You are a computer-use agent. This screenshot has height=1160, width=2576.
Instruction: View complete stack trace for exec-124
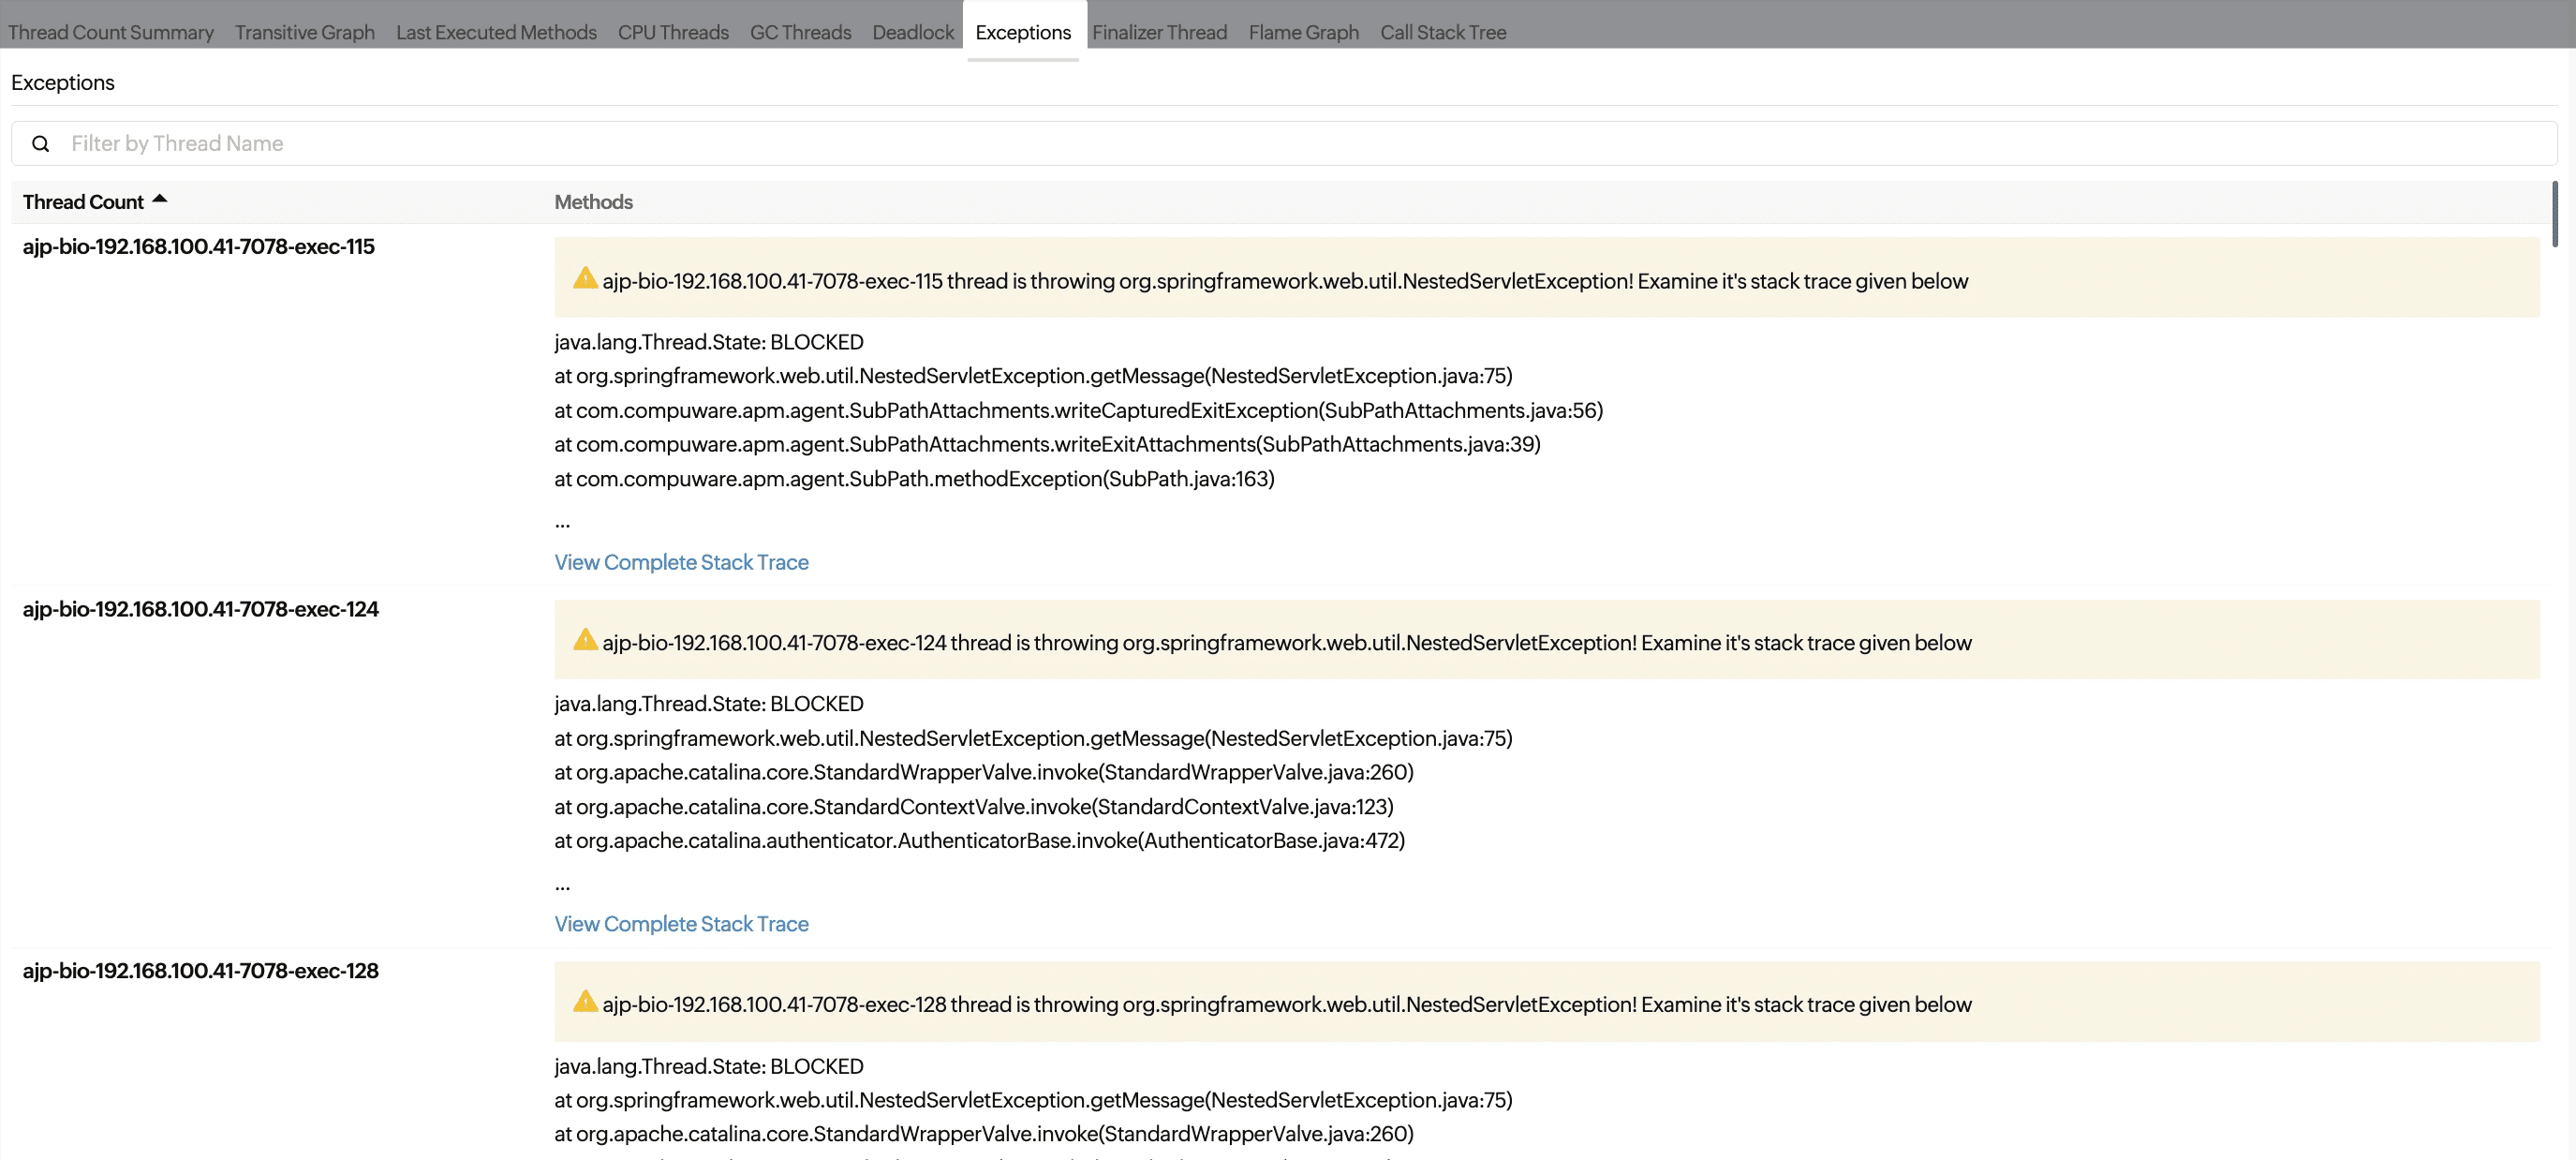coord(681,924)
